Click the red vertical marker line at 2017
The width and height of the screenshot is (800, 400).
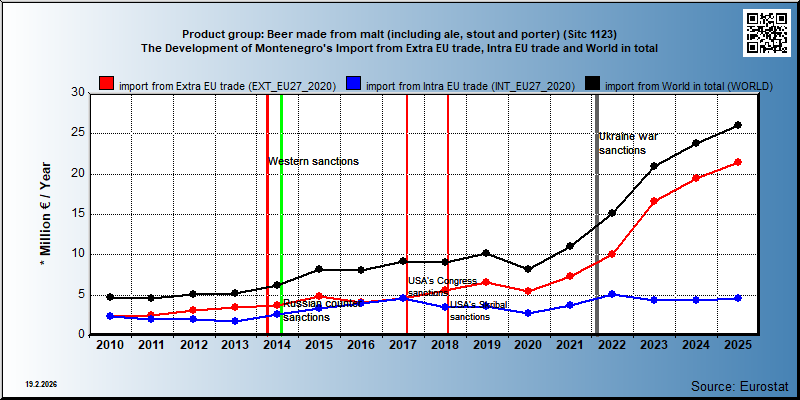(x=407, y=214)
